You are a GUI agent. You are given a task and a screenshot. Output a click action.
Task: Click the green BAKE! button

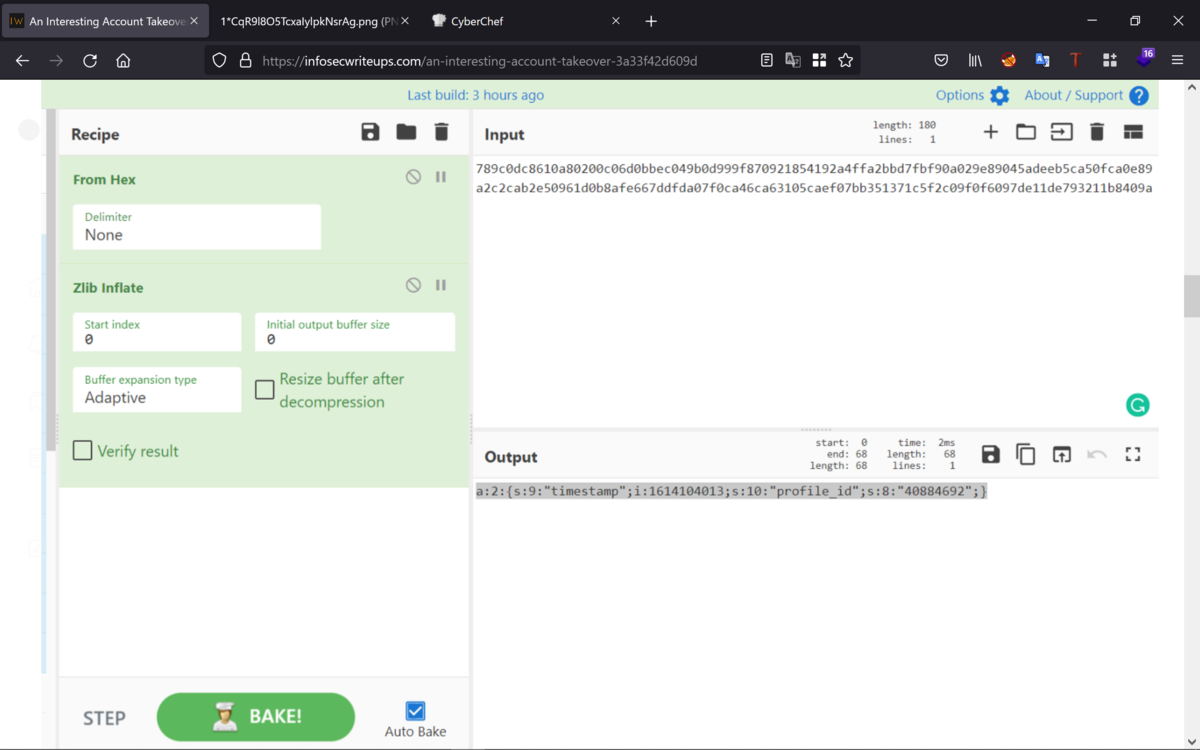(256, 717)
